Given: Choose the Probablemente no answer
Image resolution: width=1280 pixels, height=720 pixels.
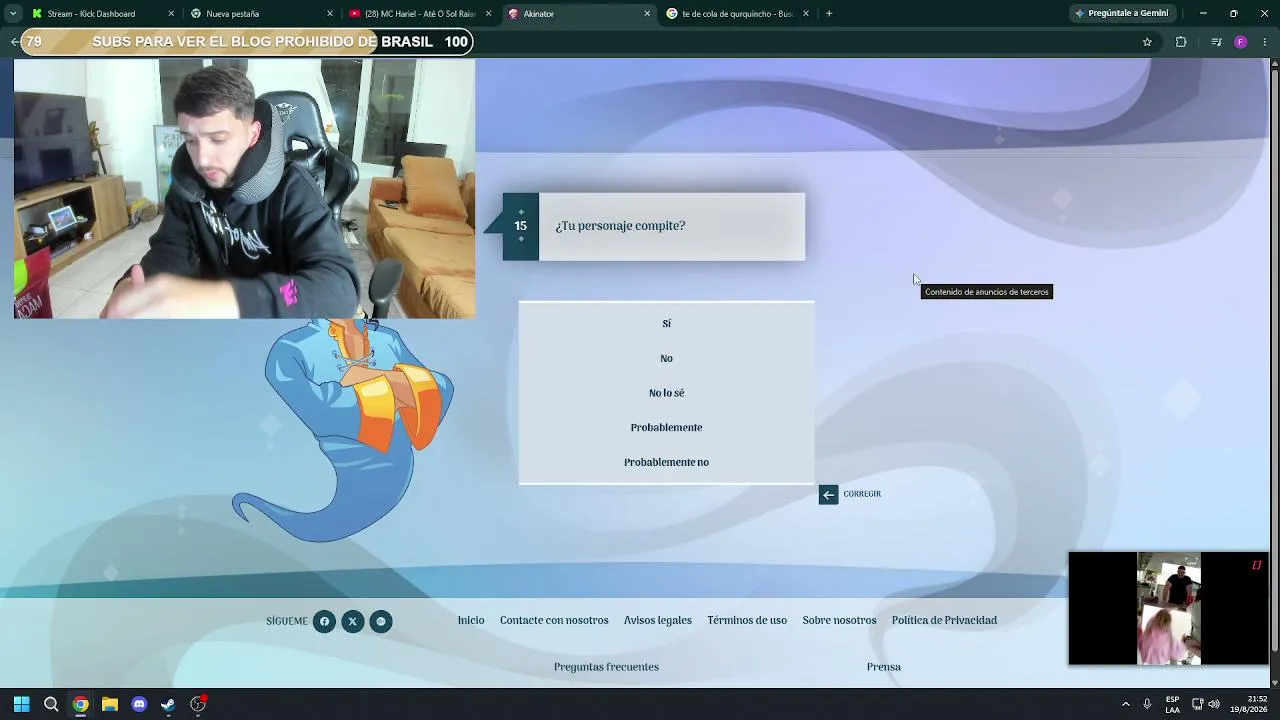Looking at the screenshot, I should coord(666,462).
